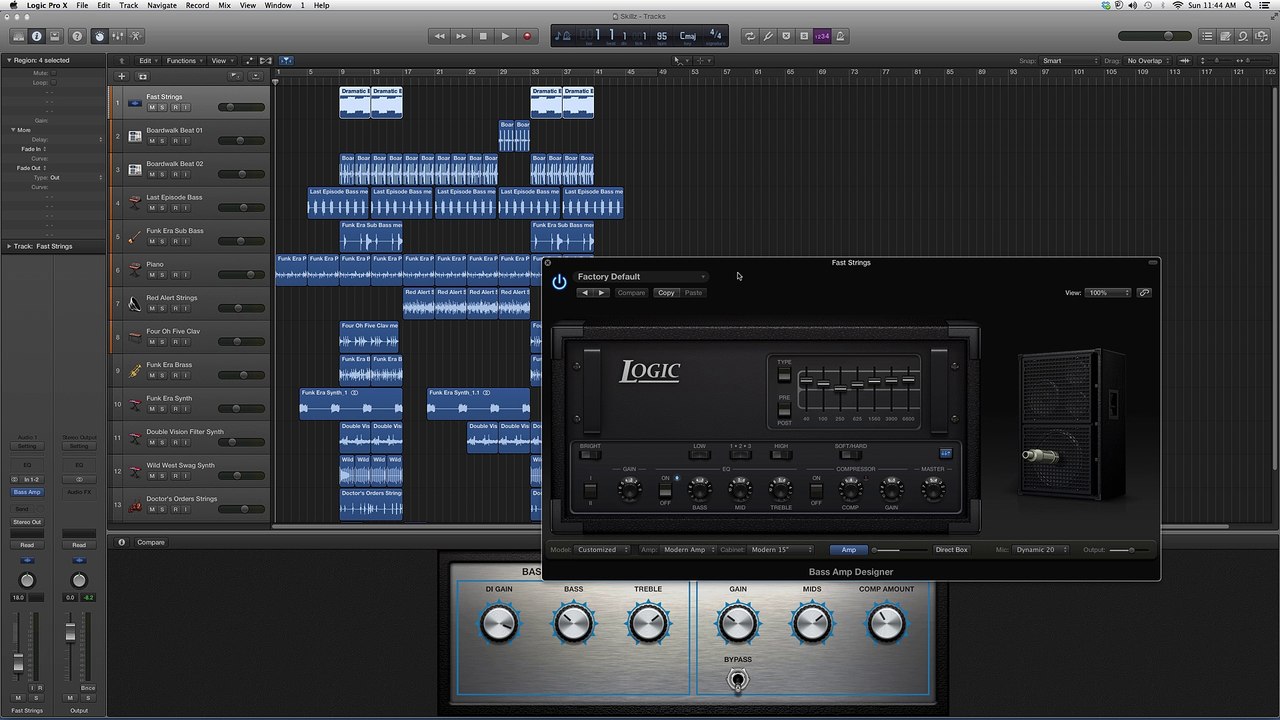Open the tracks area Functions menu
This screenshot has width=1280, height=720.
click(x=184, y=60)
